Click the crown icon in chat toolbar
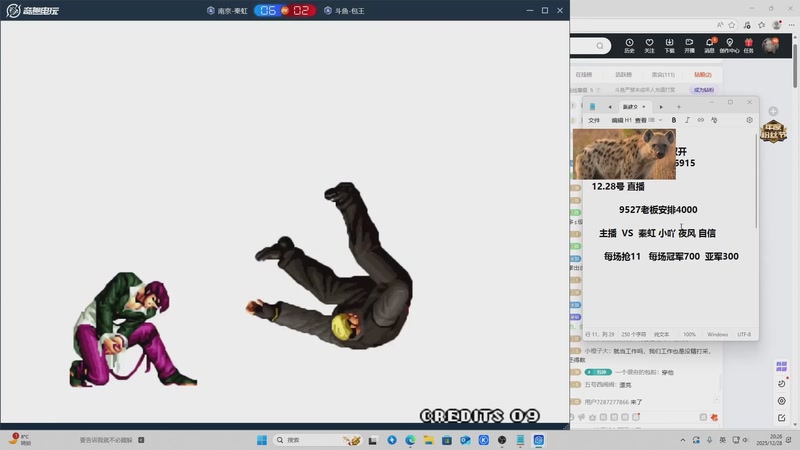Viewport: 800px width, 450px height. (592, 417)
